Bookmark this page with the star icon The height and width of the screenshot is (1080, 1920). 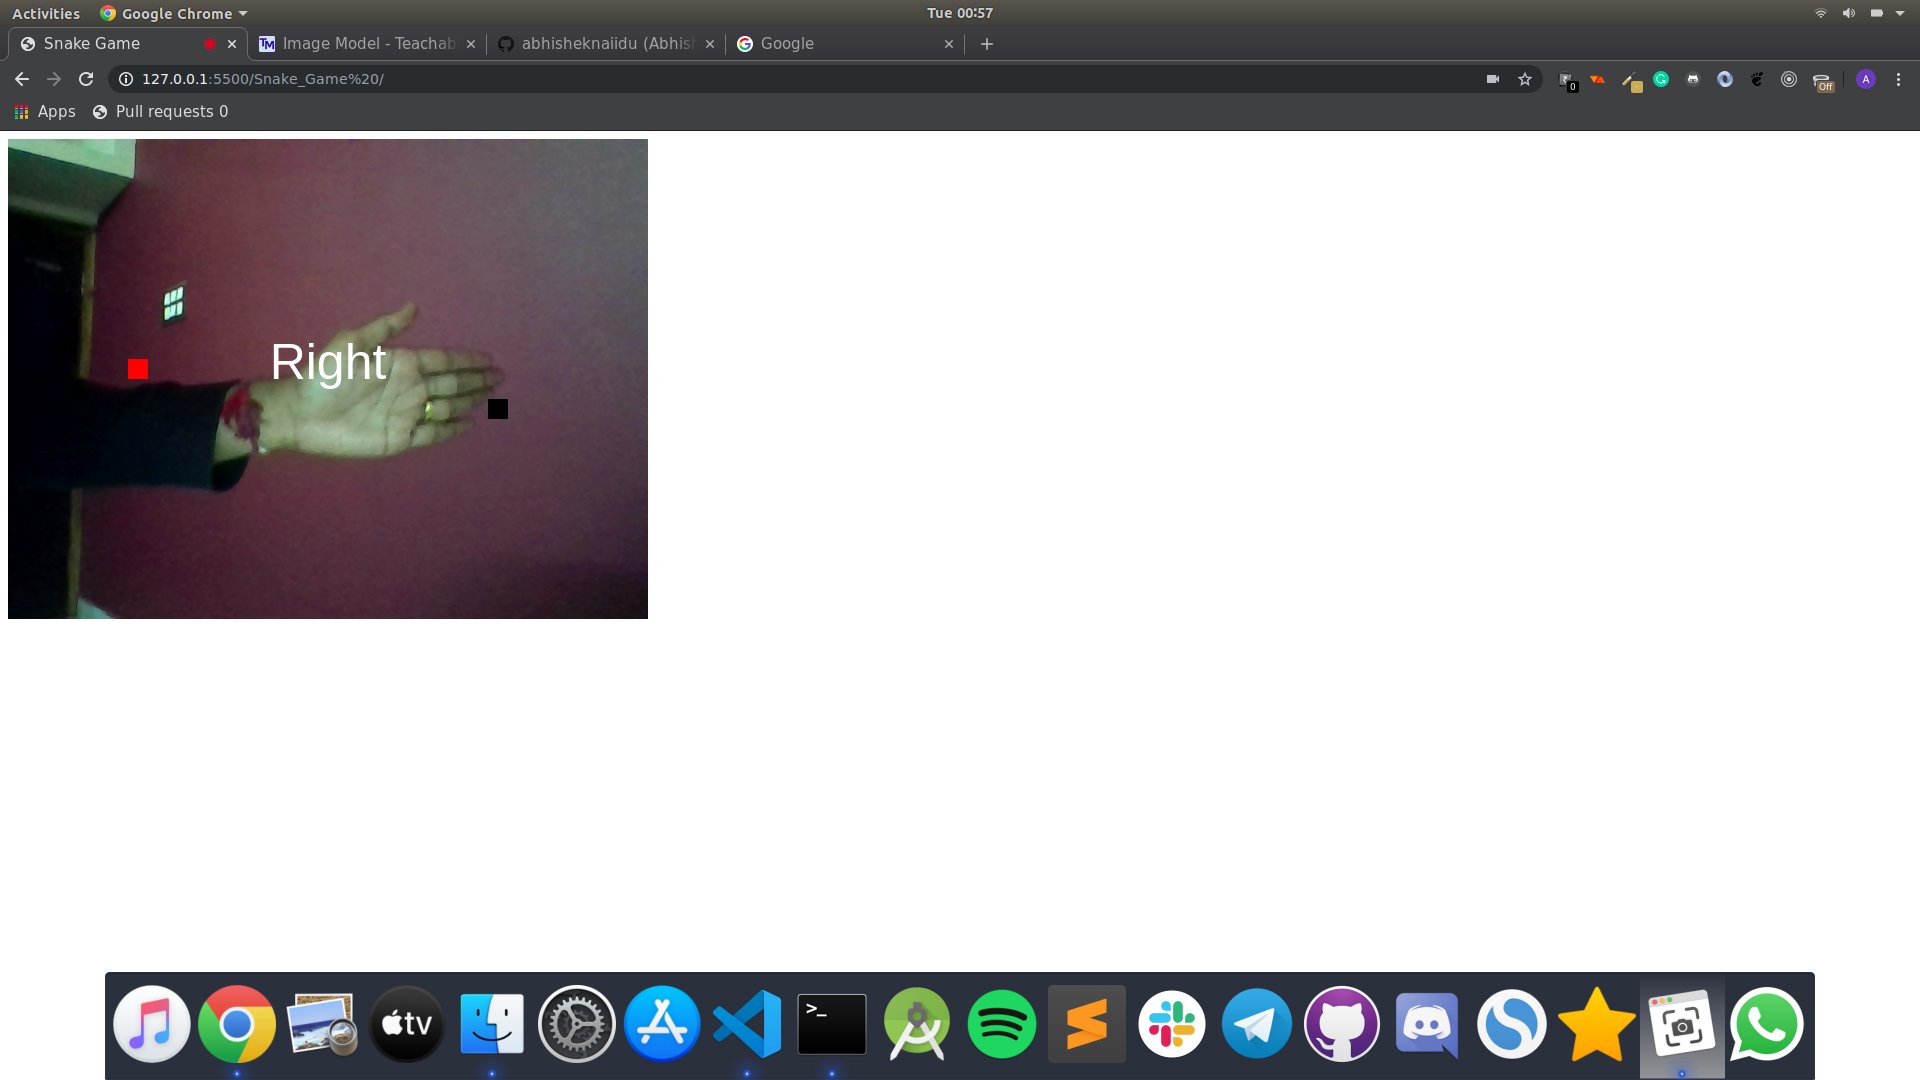[x=1525, y=79]
